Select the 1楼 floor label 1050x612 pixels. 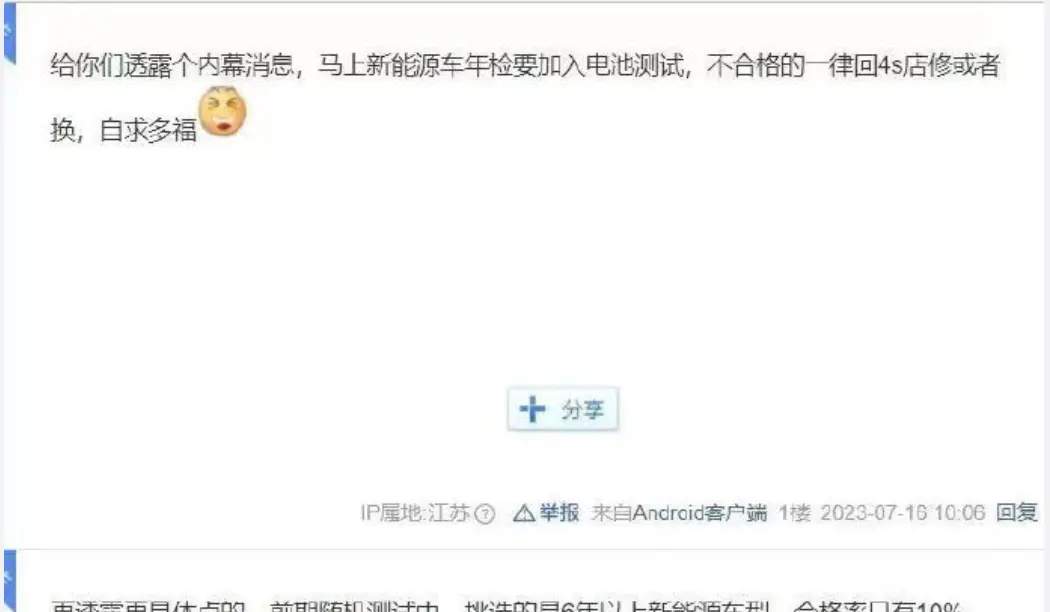[794, 513]
